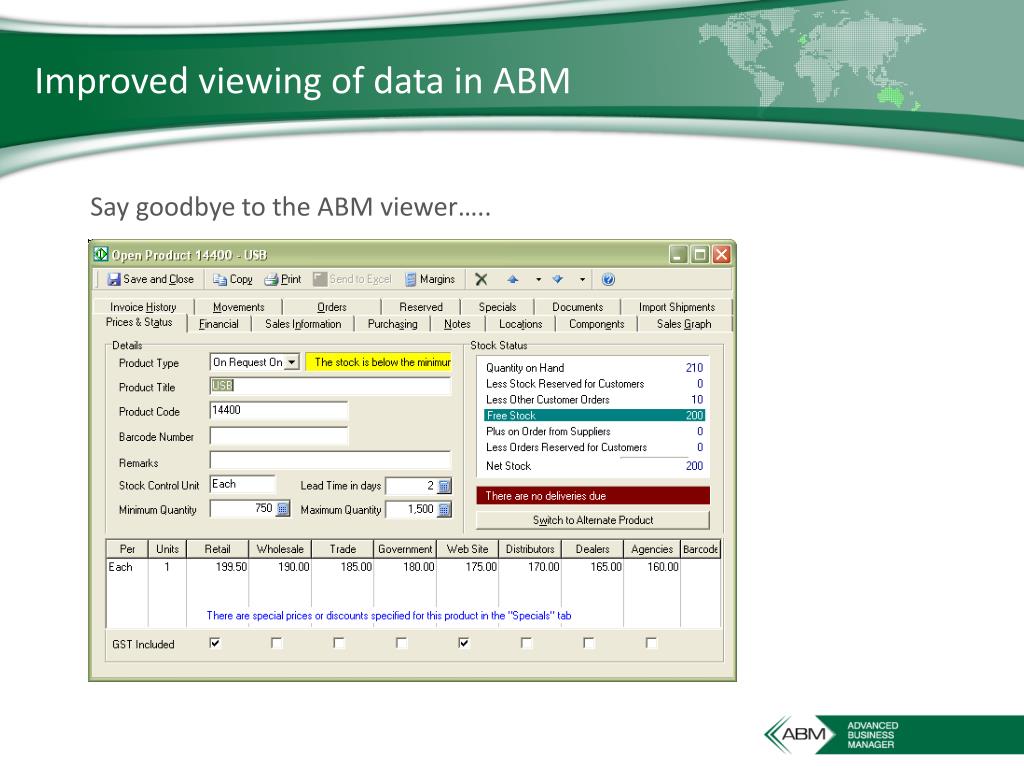Click the blue down arrow icon
Viewport: 1024px width, 768px height.
click(558, 280)
